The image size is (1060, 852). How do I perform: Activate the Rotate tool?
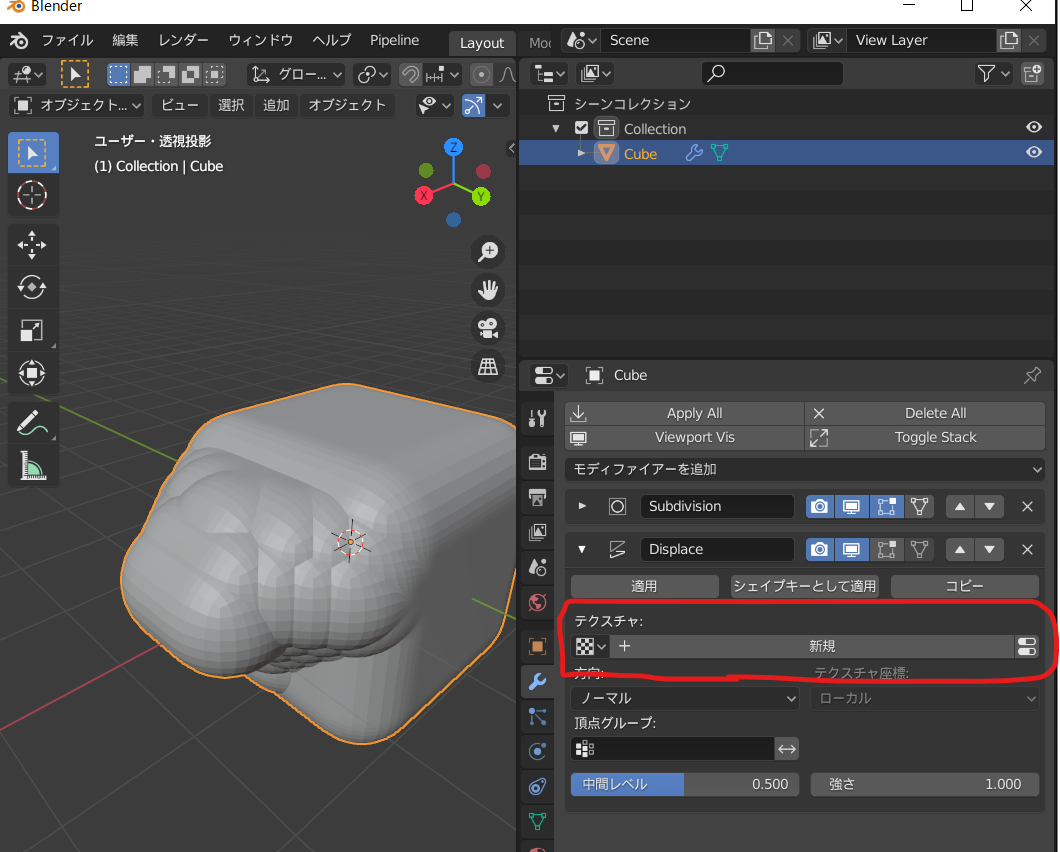click(x=32, y=287)
